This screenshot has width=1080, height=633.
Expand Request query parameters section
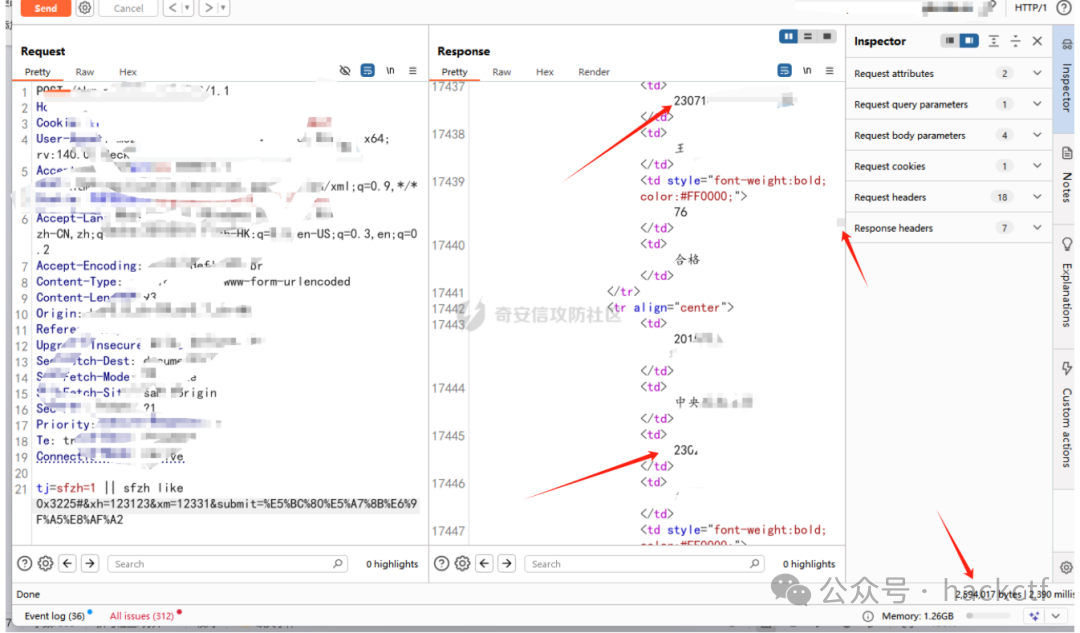[949, 105]
